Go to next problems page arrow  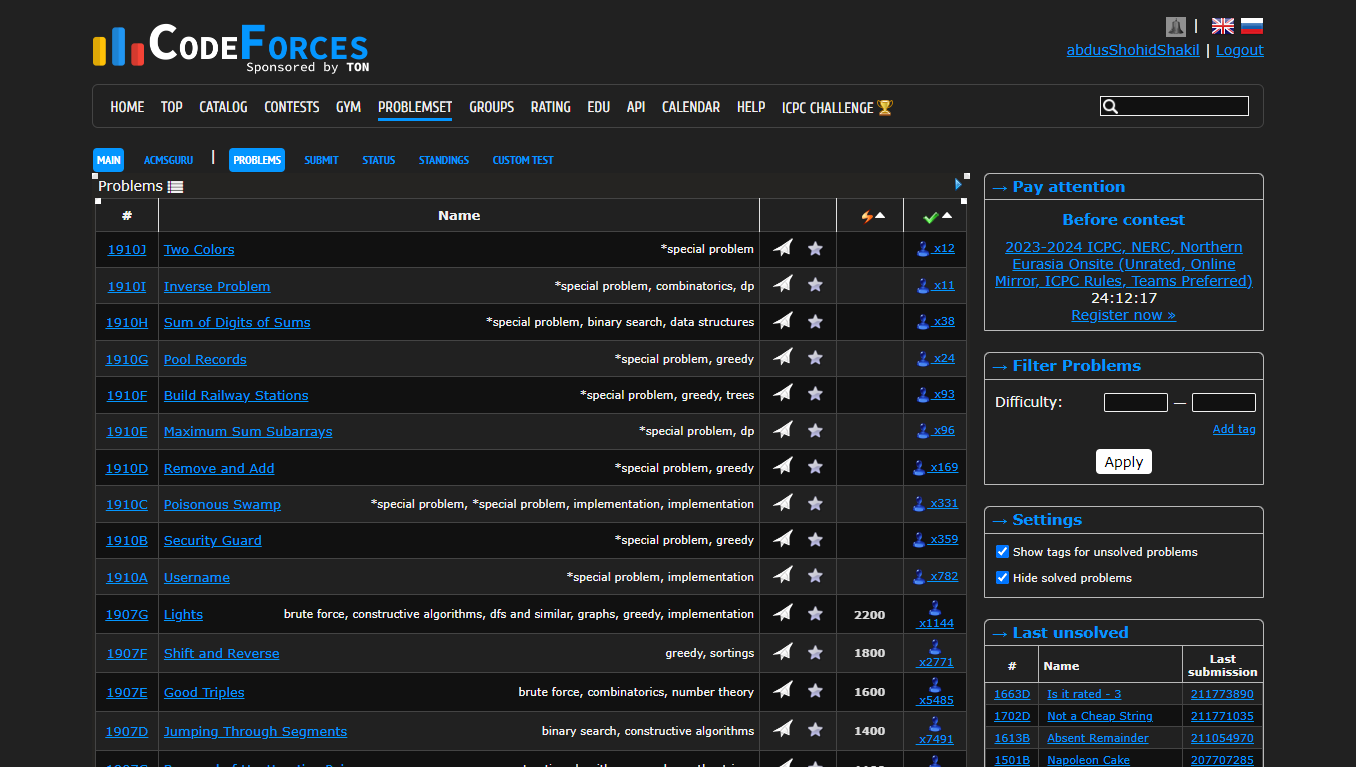tap(958, 184)
